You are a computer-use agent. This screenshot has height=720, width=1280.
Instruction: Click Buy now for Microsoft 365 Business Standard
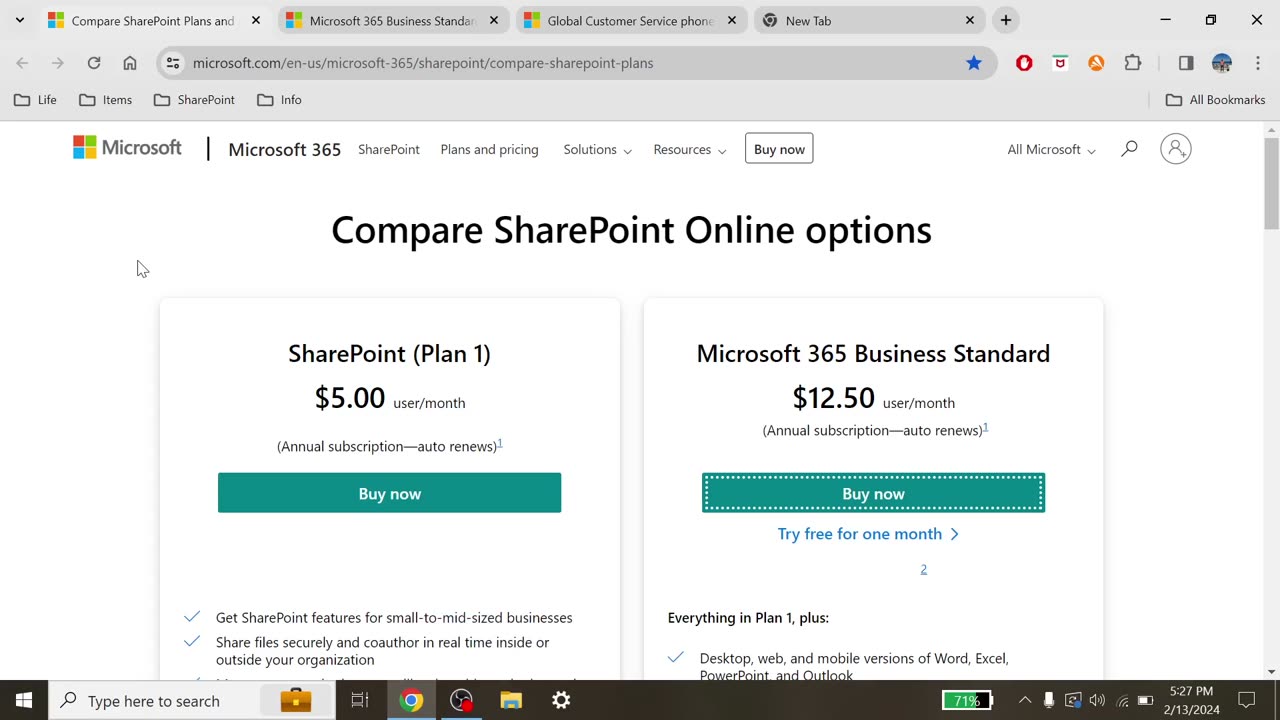(x=873, y=493)
